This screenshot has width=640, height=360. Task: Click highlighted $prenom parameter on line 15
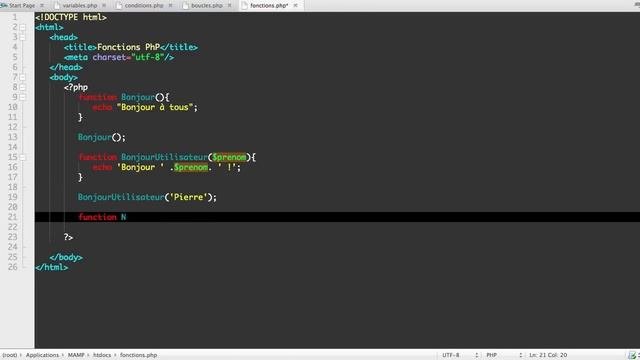229,157
